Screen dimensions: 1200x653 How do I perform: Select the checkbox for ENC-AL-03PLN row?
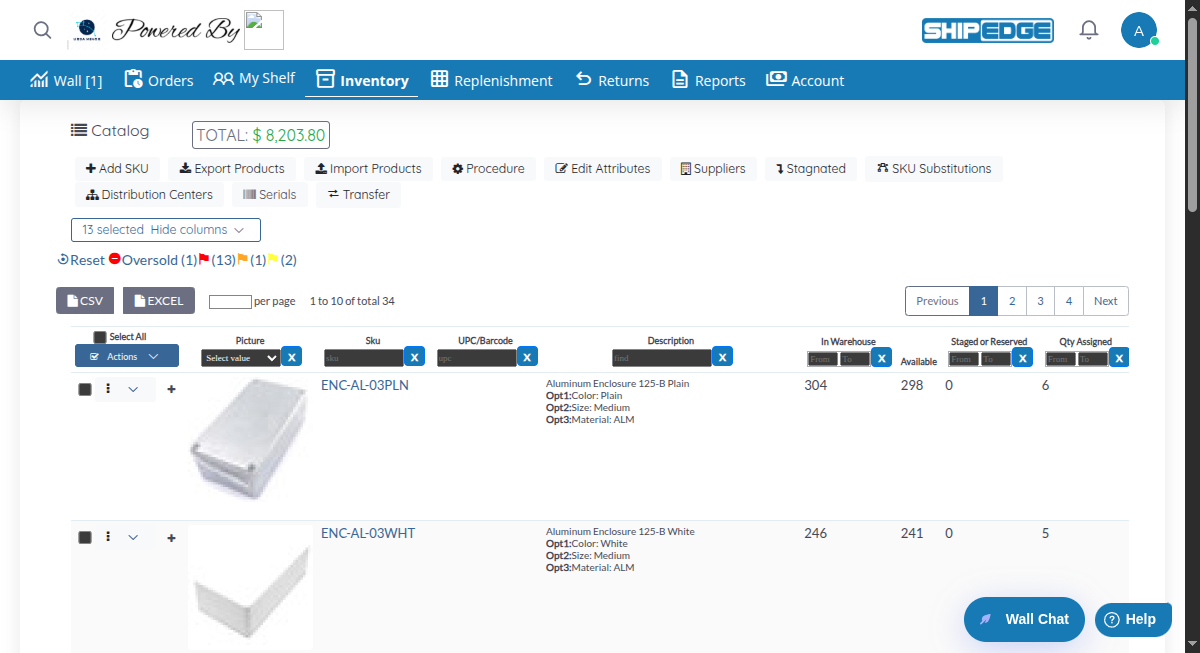tap(85, 389)
